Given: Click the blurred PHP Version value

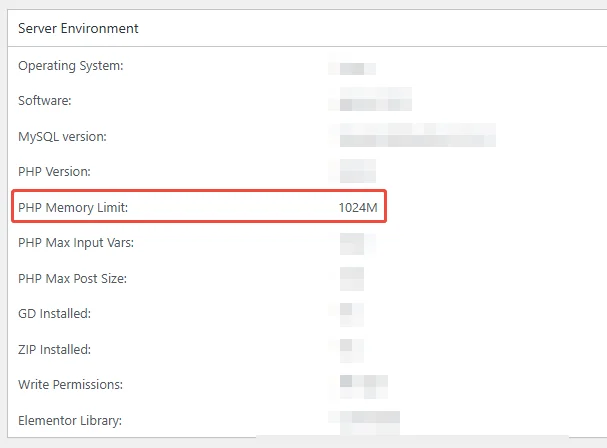Looking at the screenshot, I should (357, 171).
